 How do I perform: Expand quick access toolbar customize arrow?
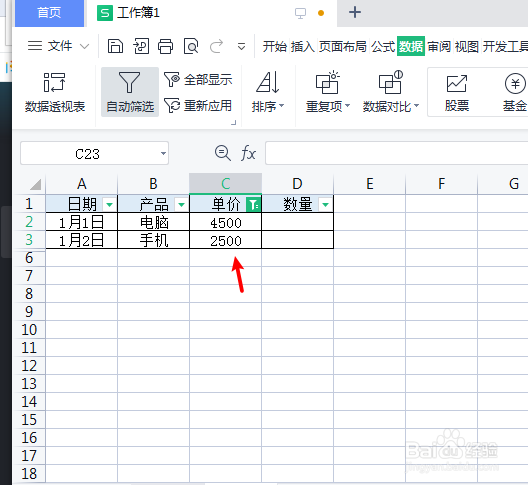(241, 46)
